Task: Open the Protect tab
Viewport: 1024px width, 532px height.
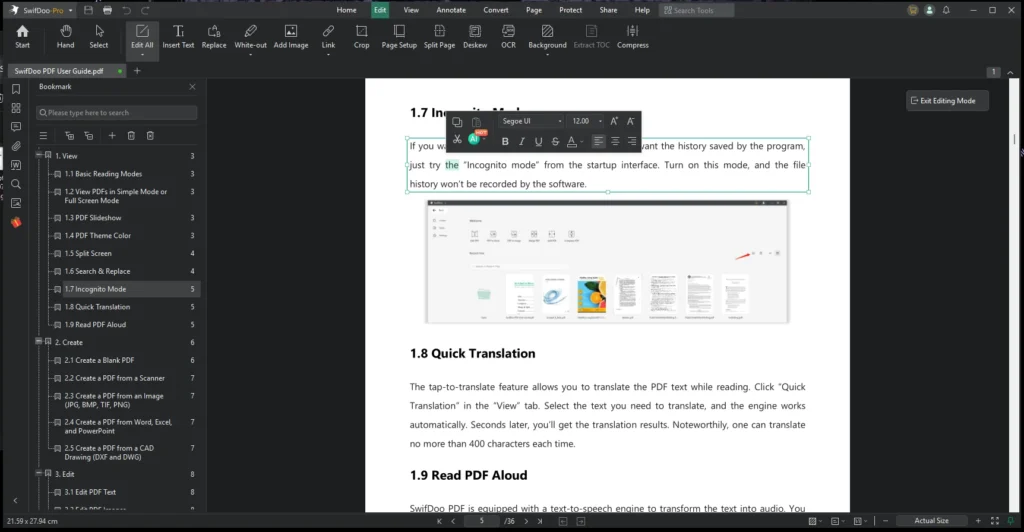Action: pyautogui.click(x=570, y=10)
